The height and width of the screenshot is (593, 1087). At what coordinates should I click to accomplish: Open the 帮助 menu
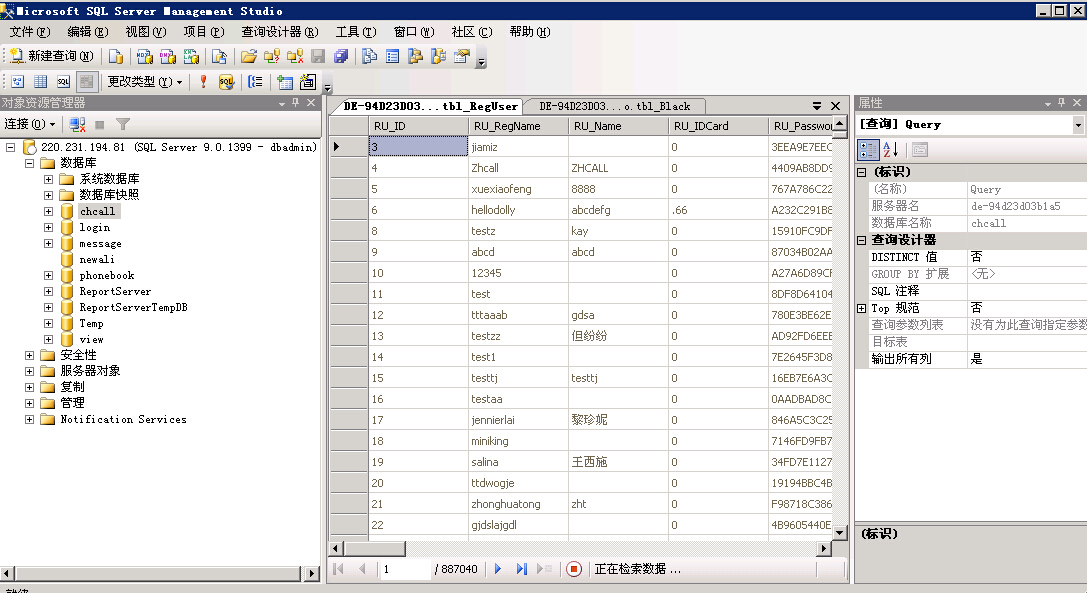click(530, 32)
